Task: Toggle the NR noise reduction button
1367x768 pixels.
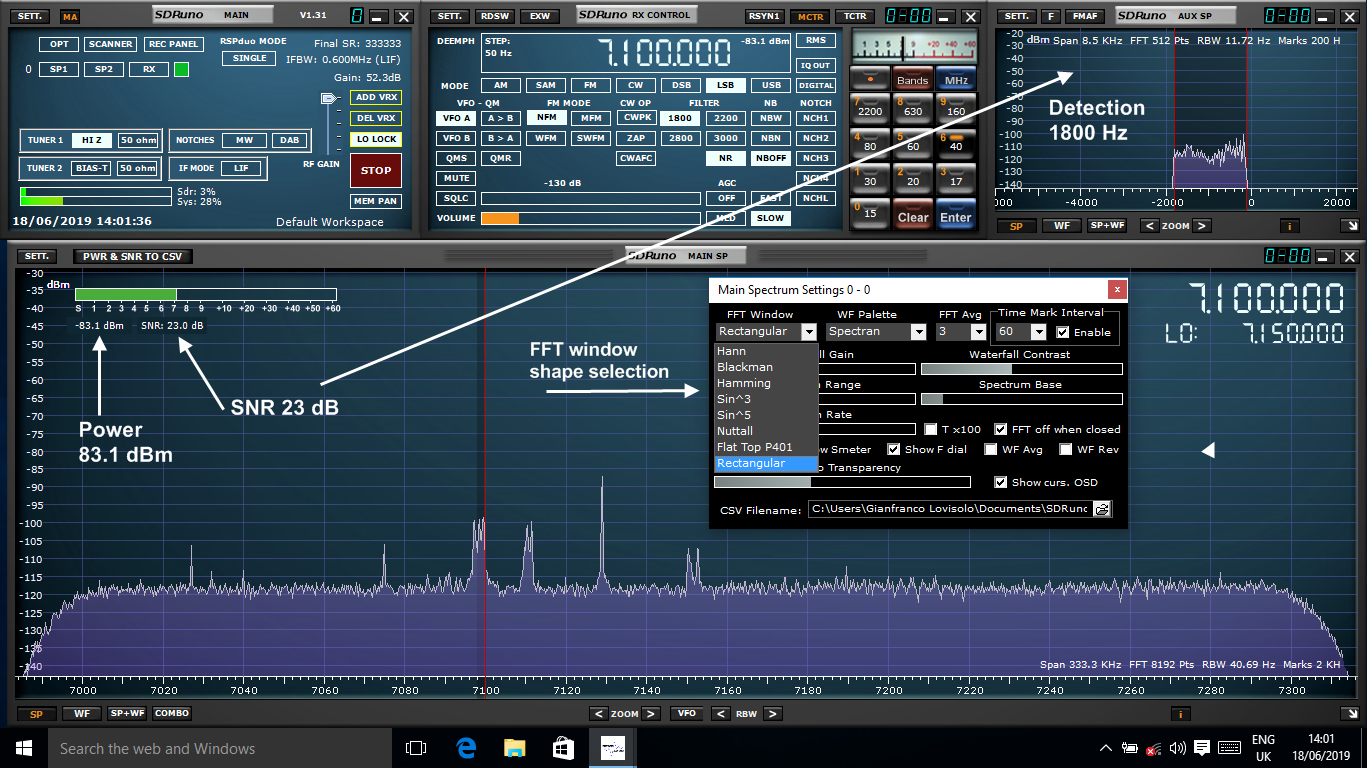Action: point(726,158)
